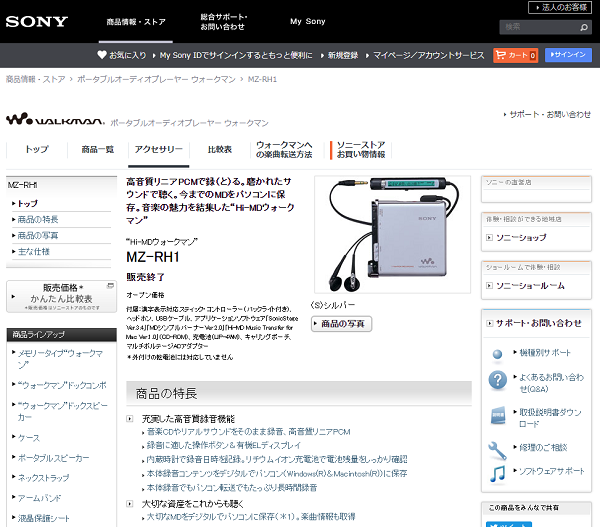Click the サポート・お問い合わせ box arrow icon
The width and height of the screenshot is (600, 527).
(x=489, y=323)
